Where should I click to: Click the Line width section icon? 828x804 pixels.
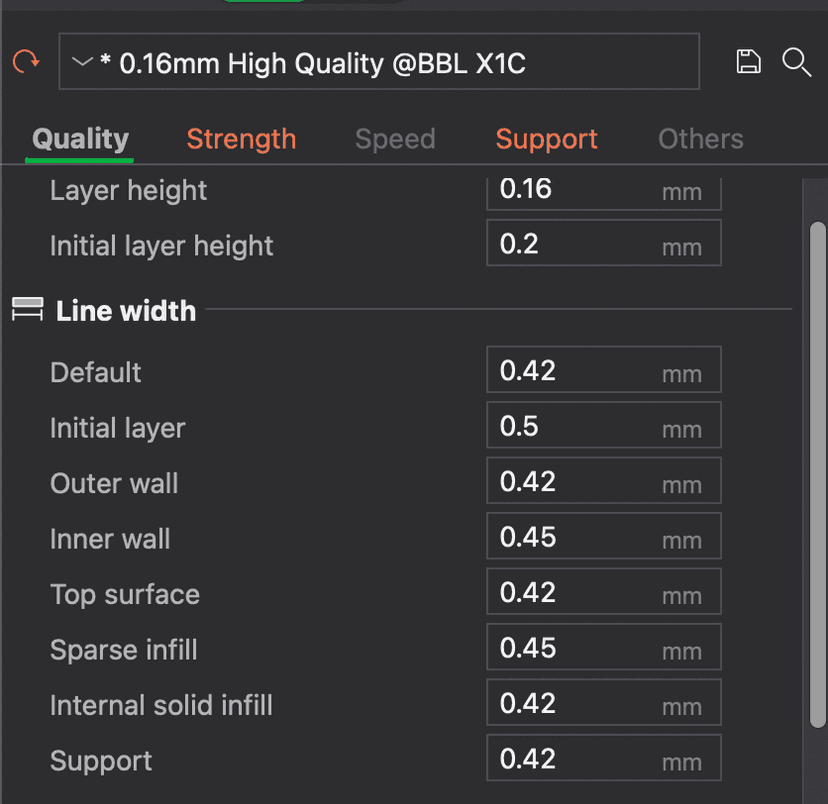coord(27,311)
